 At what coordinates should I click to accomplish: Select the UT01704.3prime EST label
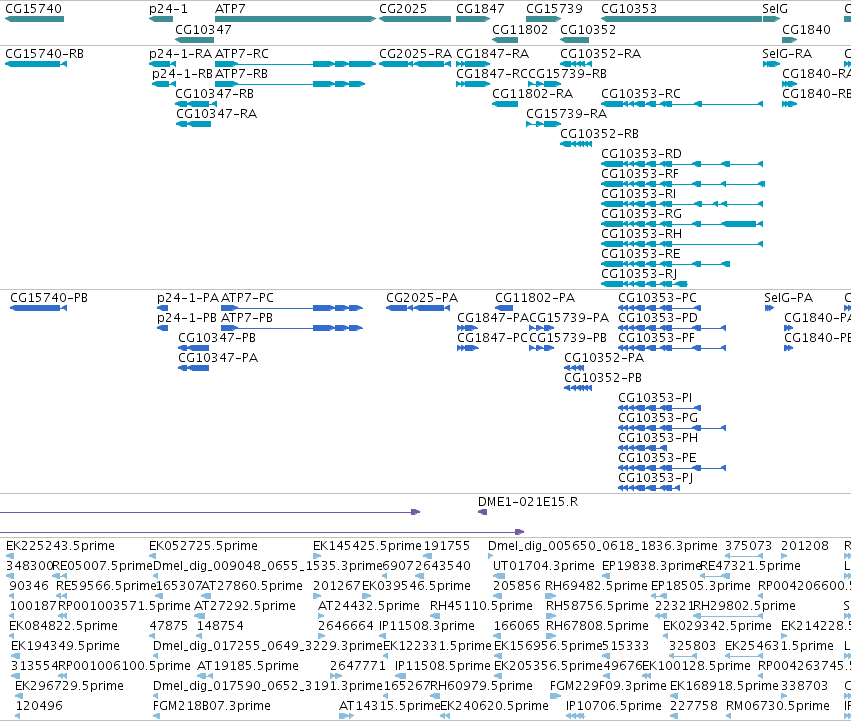543,566
